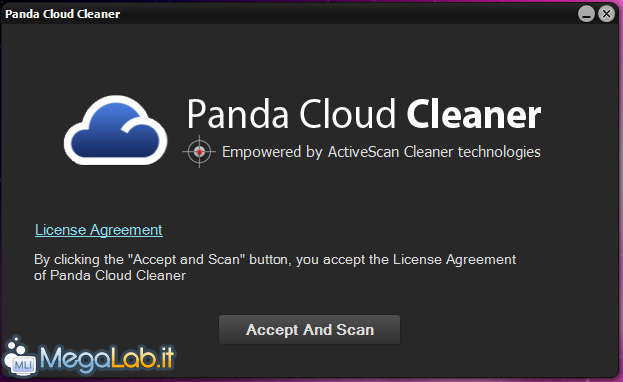Click the "Empowered by ActiveScan Cleaner technologies" tagline

pyautogui.click(x=381, y=152)
